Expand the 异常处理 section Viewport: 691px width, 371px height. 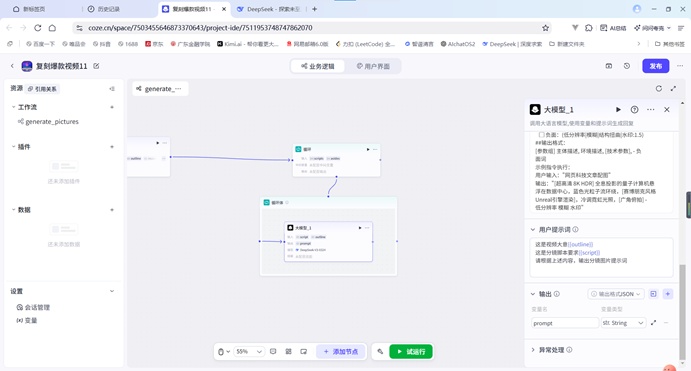point(533,350)
